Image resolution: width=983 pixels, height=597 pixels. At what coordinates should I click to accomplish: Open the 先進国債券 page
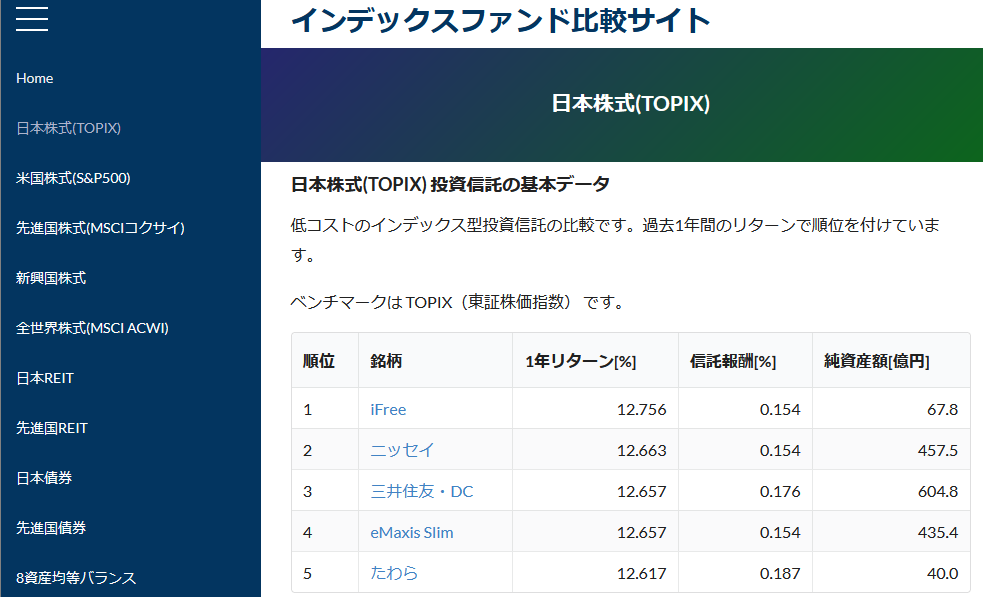pos(51,527)
